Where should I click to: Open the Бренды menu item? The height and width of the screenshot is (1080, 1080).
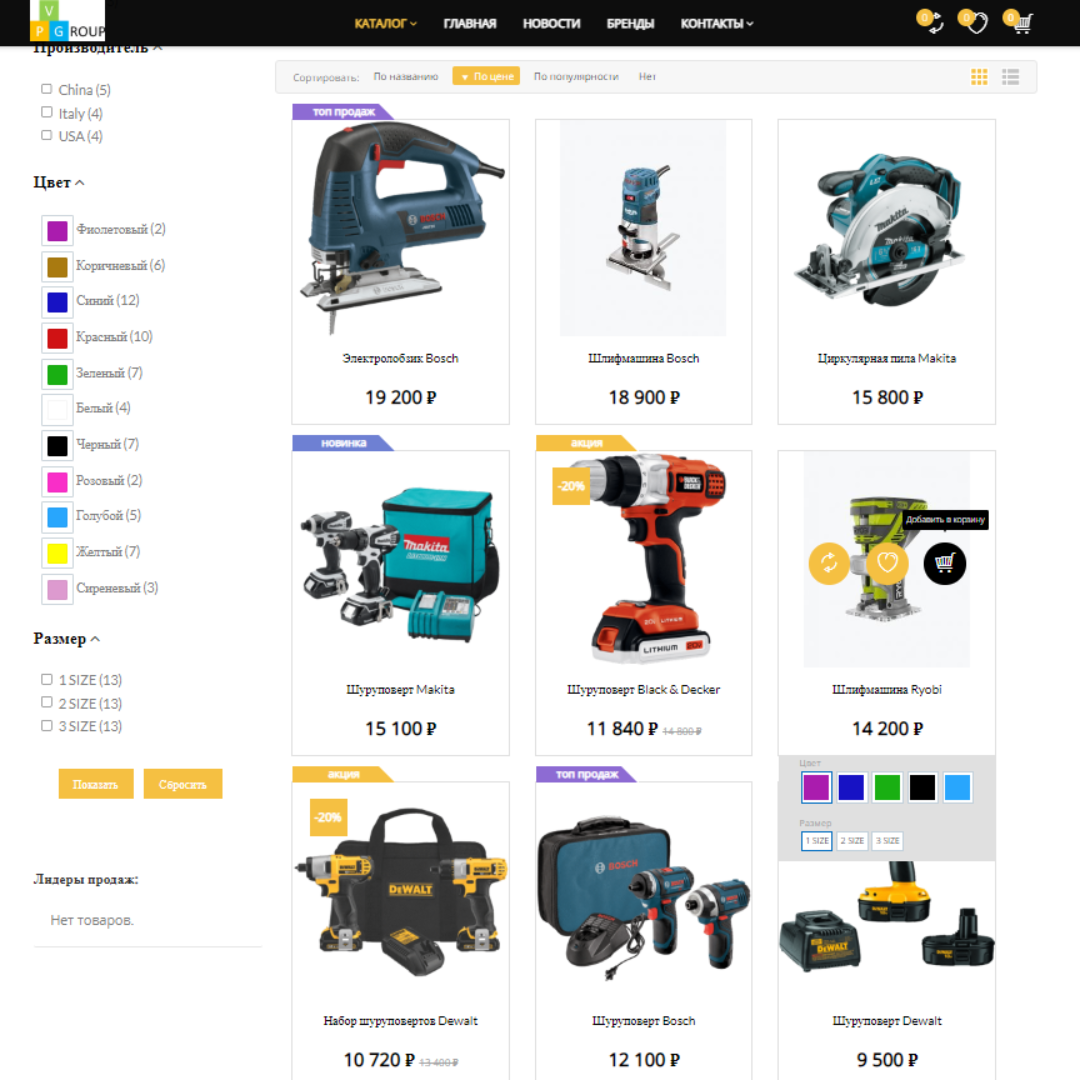click(x=630, y=24)
